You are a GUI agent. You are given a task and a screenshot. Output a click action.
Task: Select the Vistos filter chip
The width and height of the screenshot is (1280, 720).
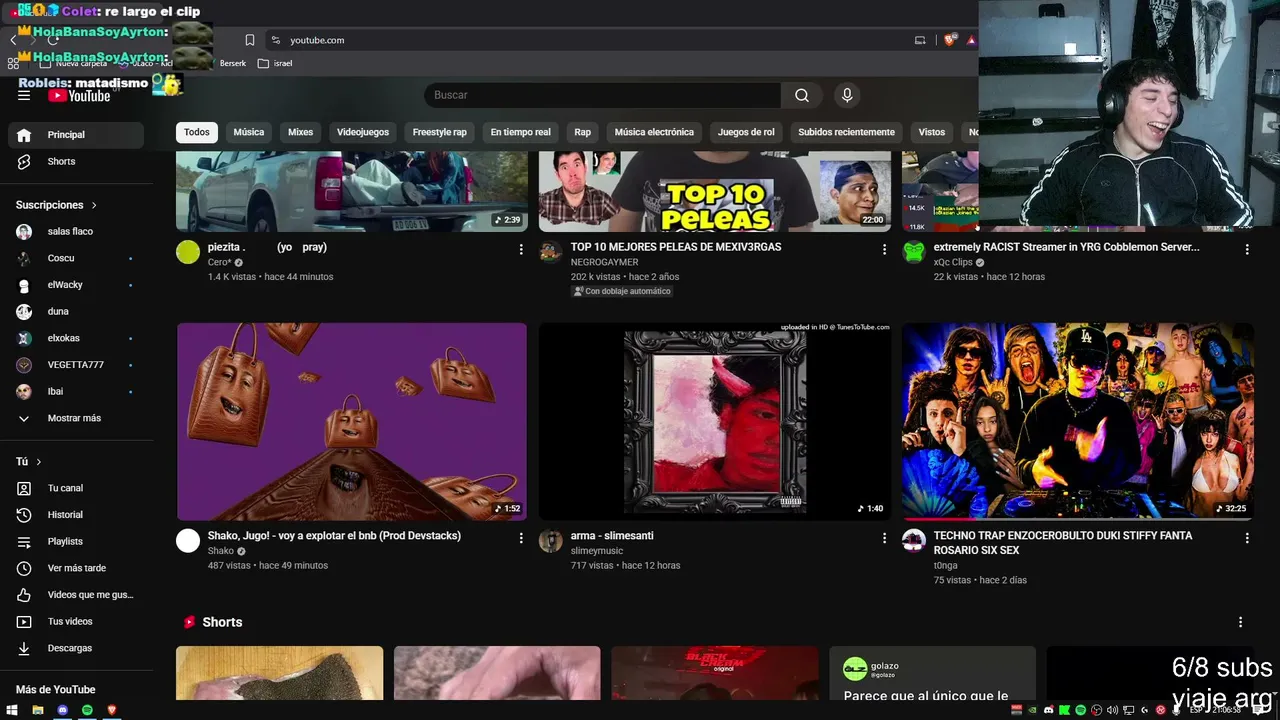pos(932,132)
